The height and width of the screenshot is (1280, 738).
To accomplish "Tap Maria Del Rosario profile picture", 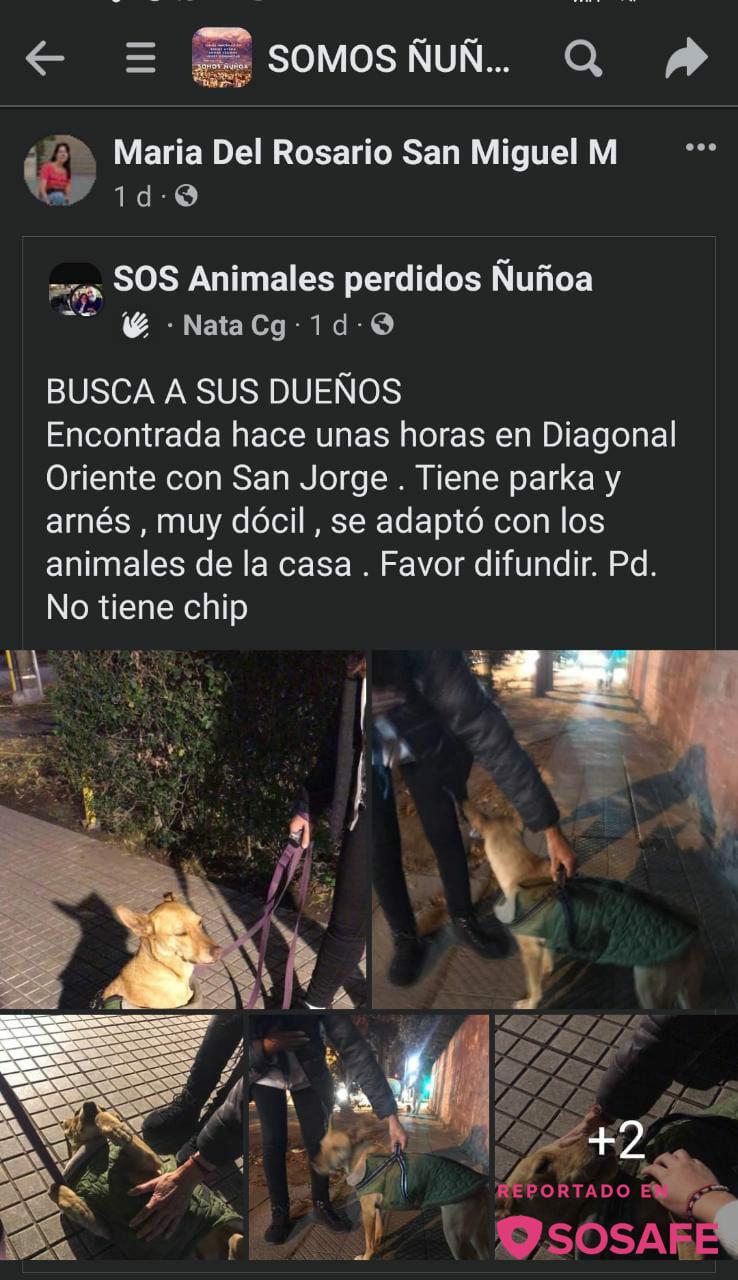I will (x=60, y=170).
